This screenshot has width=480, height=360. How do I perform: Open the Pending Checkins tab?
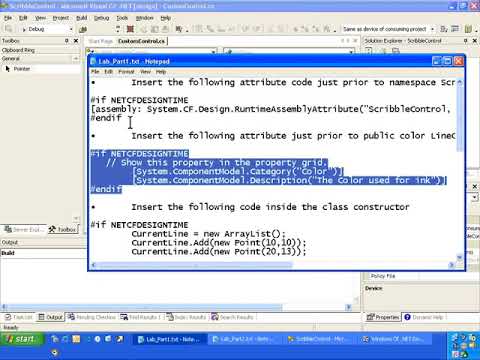click(x=92, y=317)
